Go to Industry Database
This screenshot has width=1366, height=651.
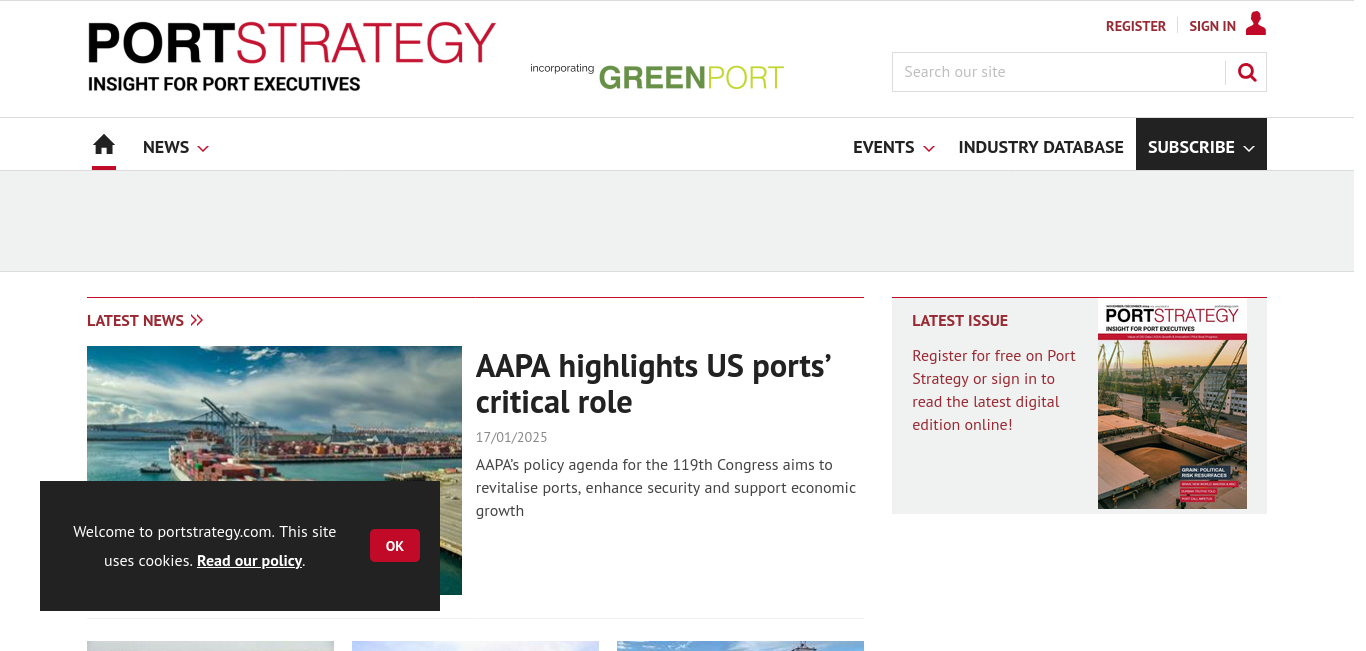coord(1041,147)
